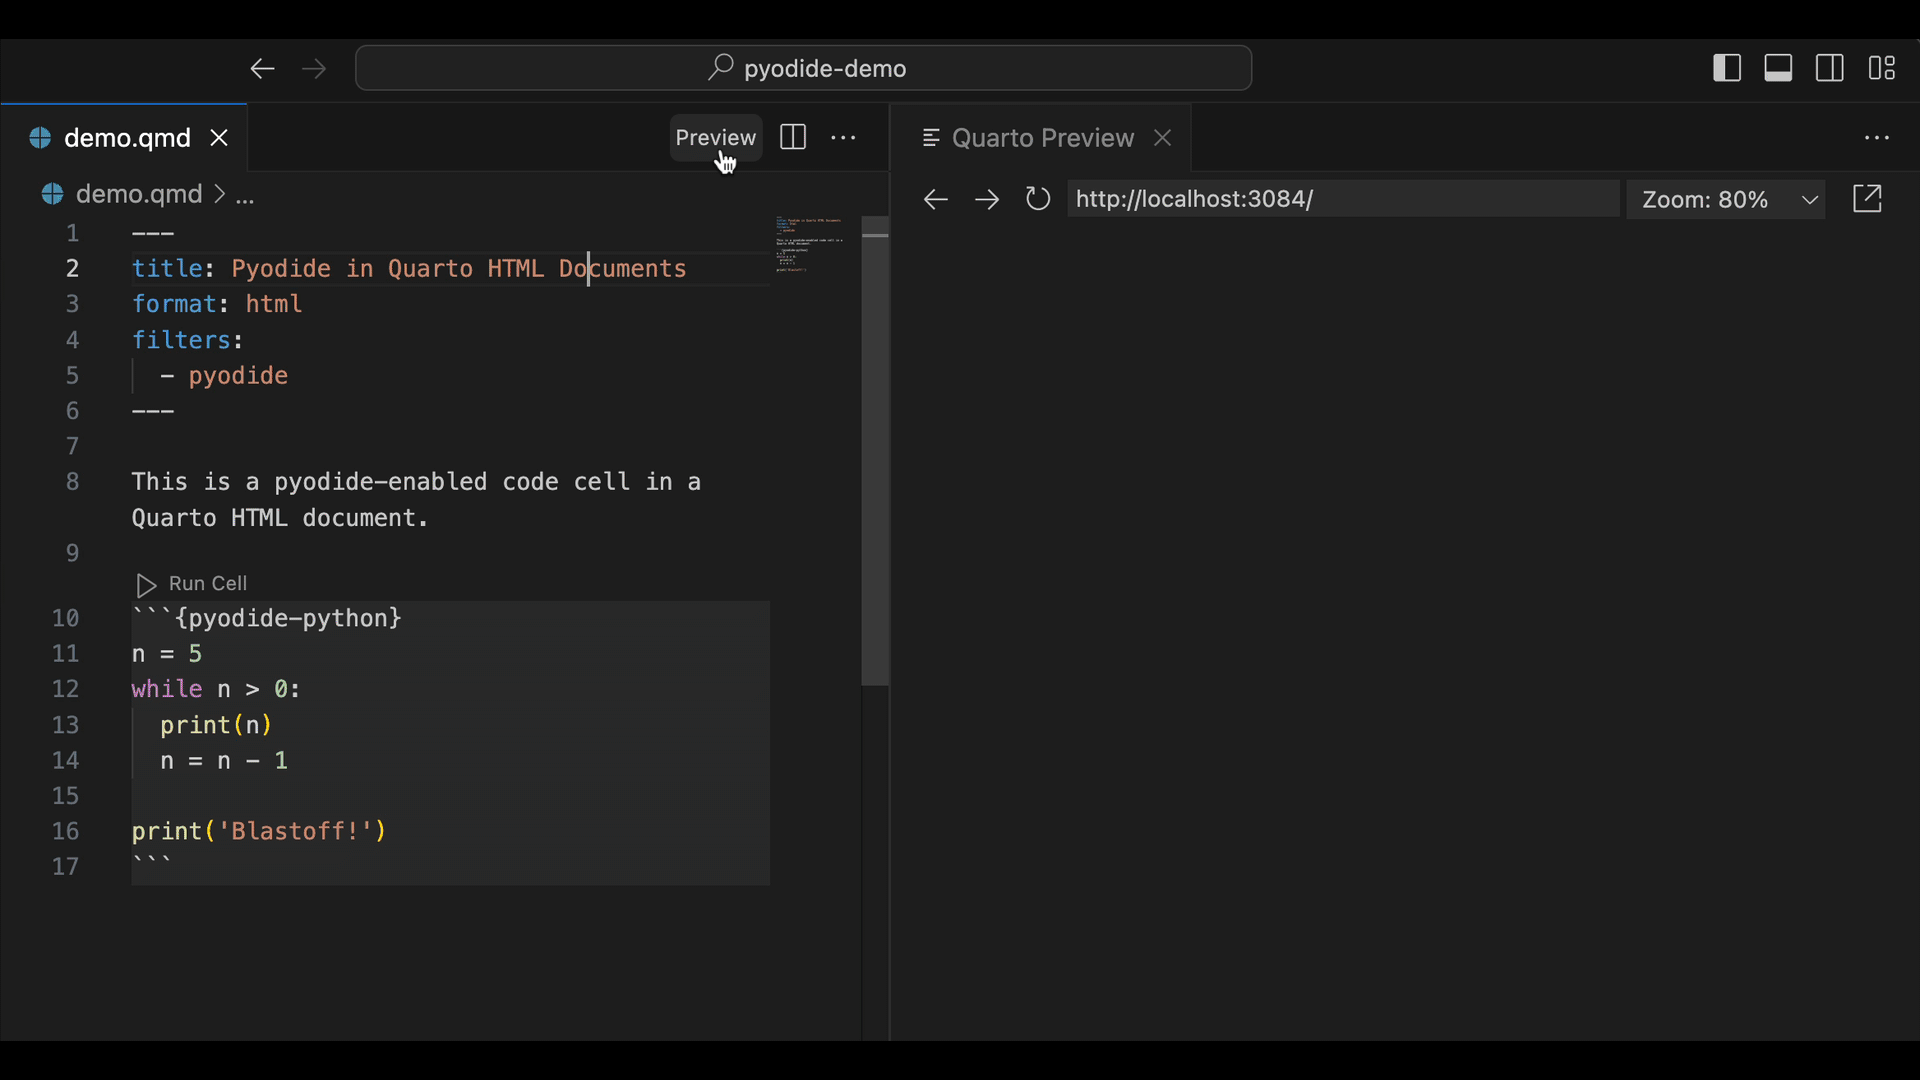Toggle the secondary sidebar visibility
The image size is (1920, 1080).
pos(1830,67)
